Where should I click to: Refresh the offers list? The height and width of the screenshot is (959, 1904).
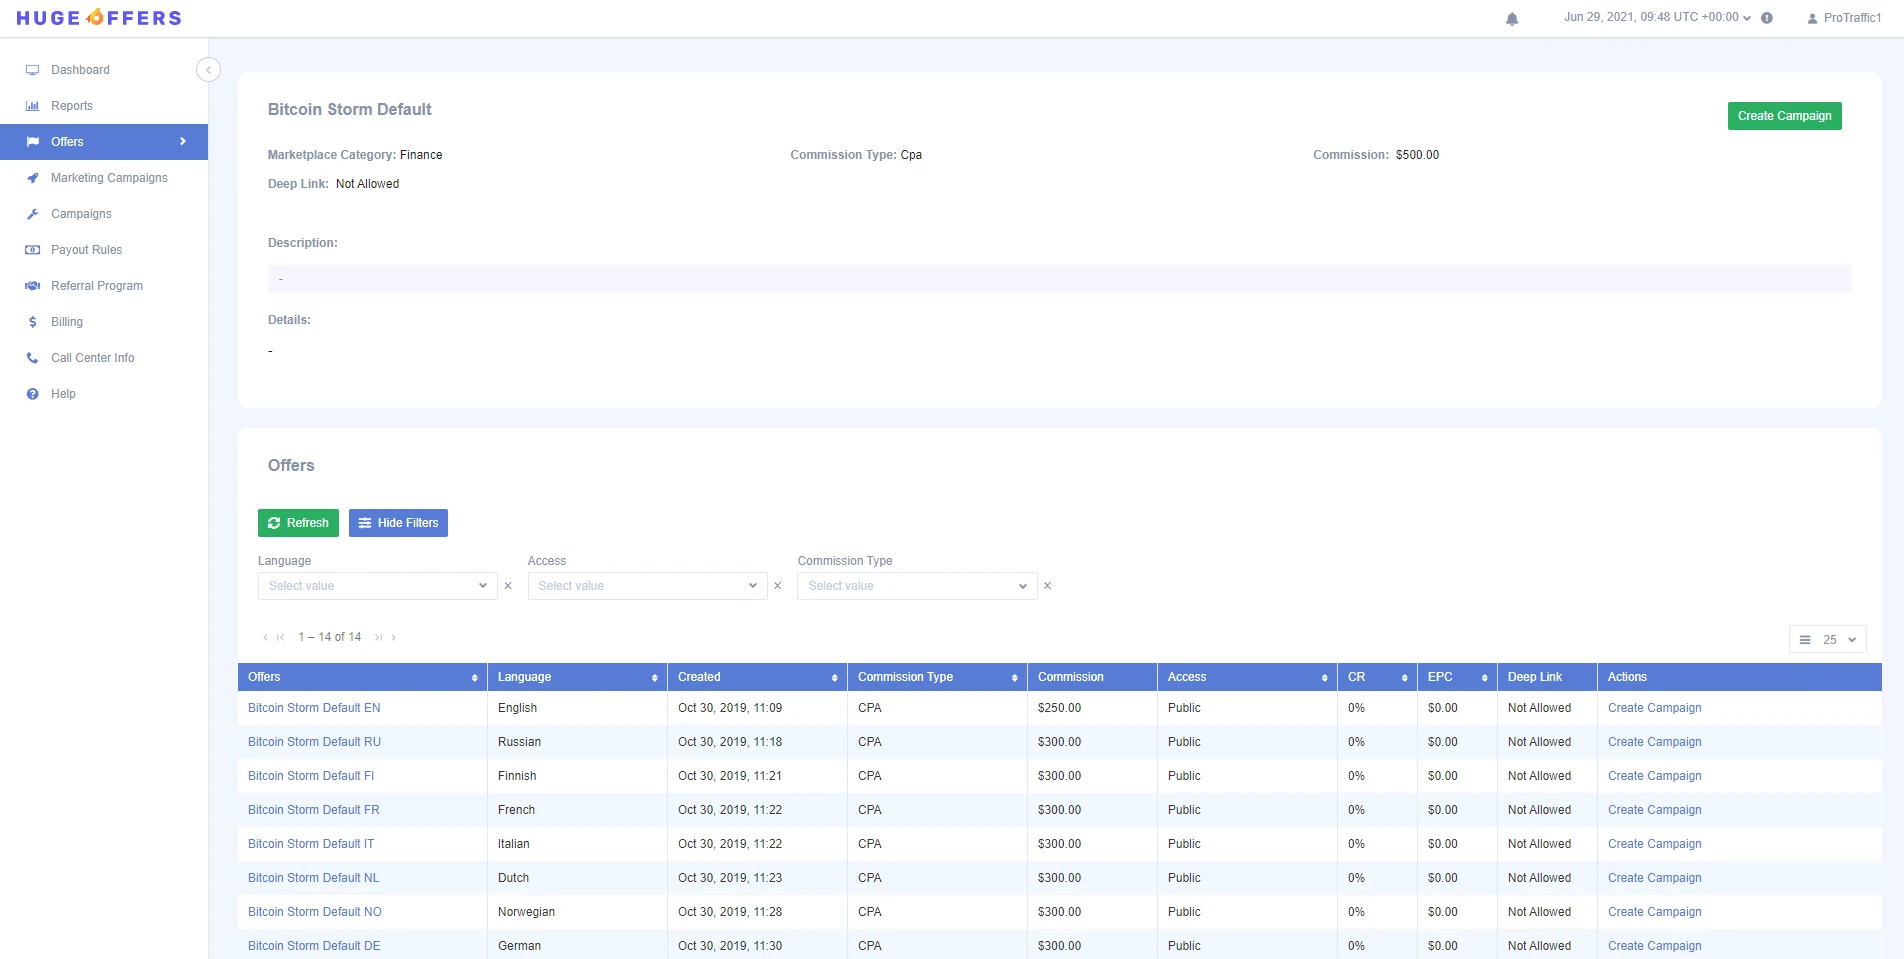(x=298, y=523)
